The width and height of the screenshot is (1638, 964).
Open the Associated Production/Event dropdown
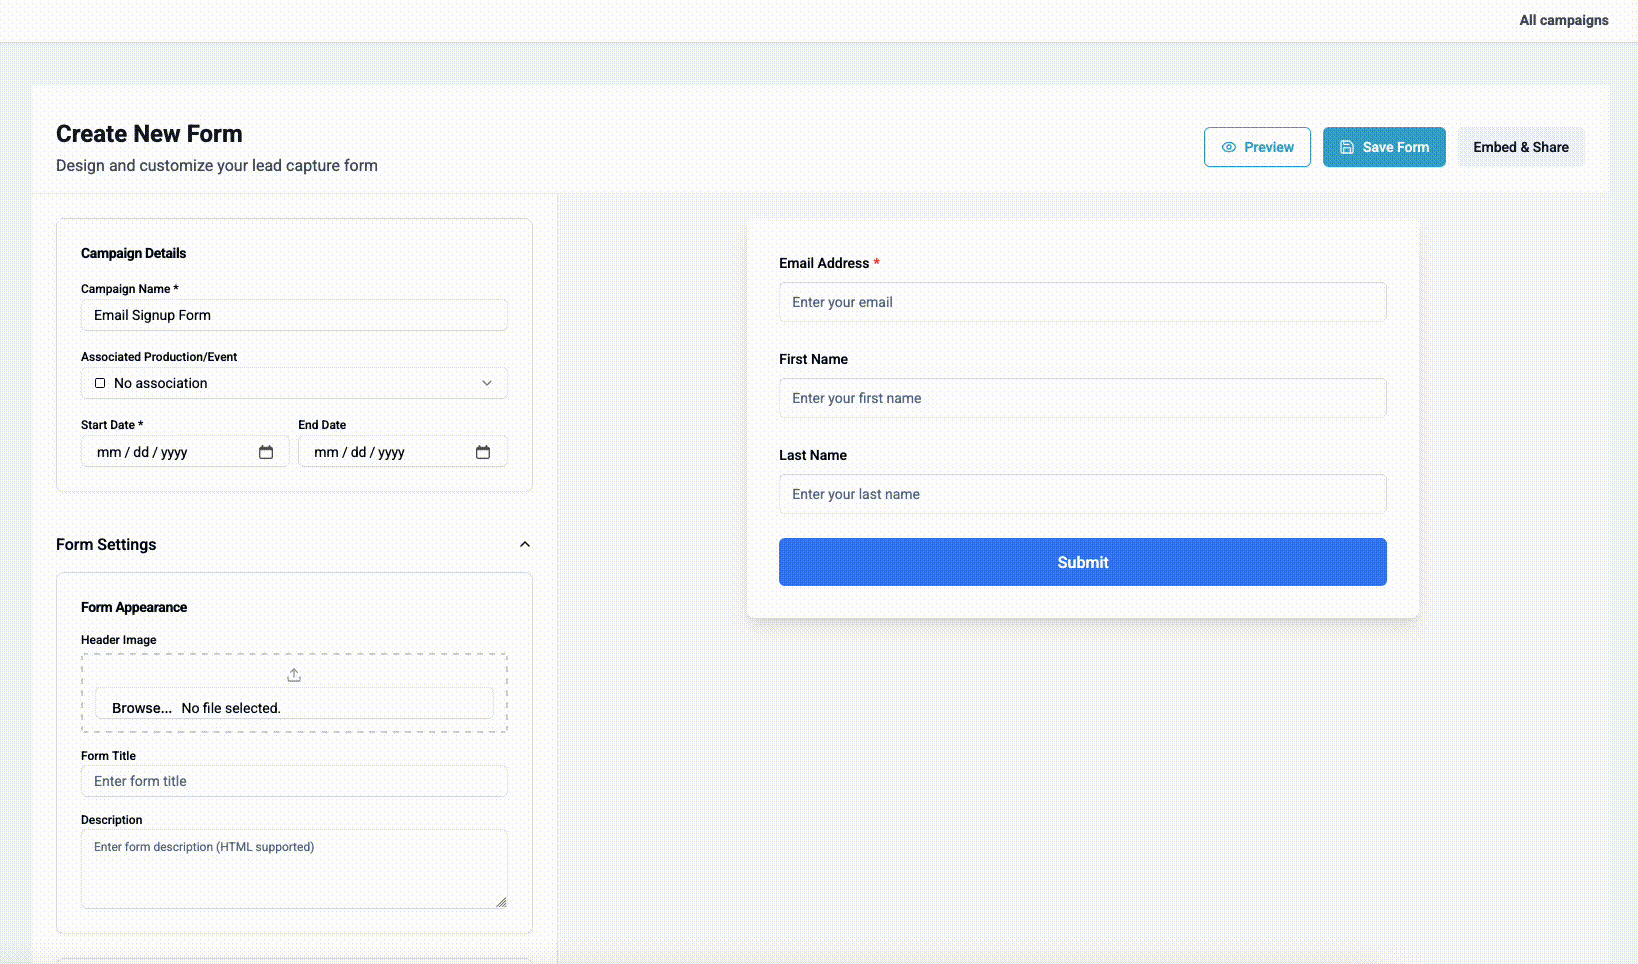[x=294, y=383]
